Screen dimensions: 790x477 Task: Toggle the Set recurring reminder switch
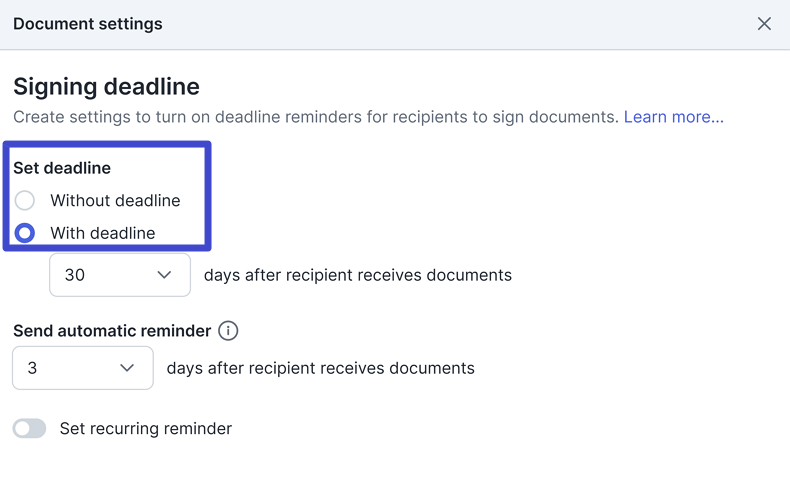click(x=30, y=429)
